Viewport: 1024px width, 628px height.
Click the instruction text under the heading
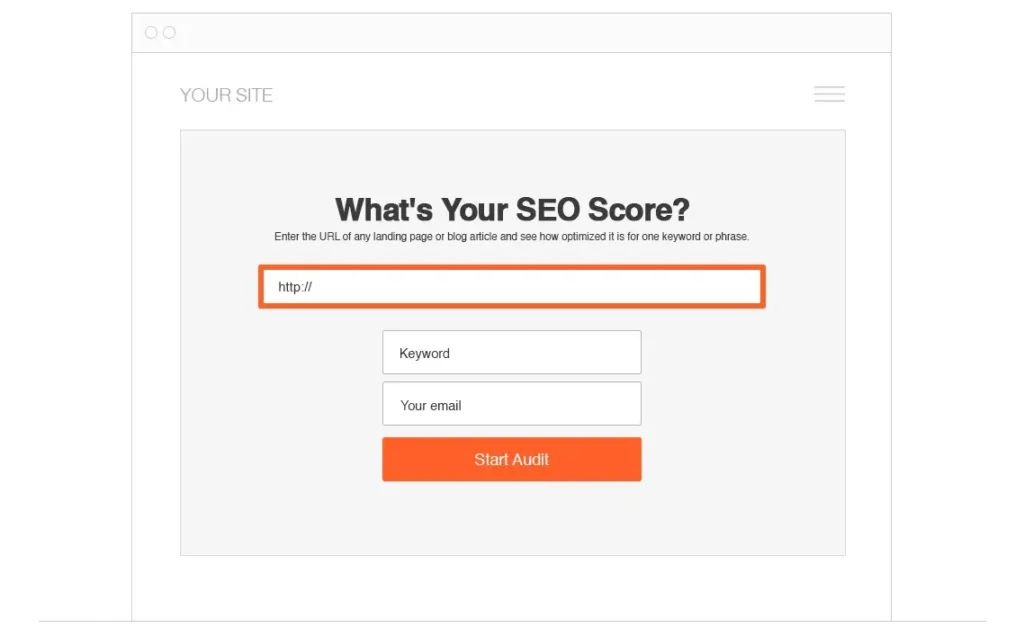(512, 237)
